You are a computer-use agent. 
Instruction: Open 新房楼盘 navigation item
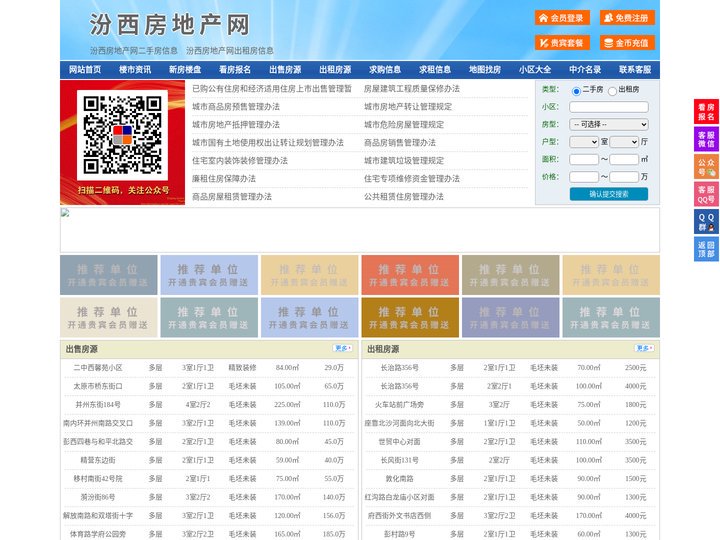pos(185,70)
